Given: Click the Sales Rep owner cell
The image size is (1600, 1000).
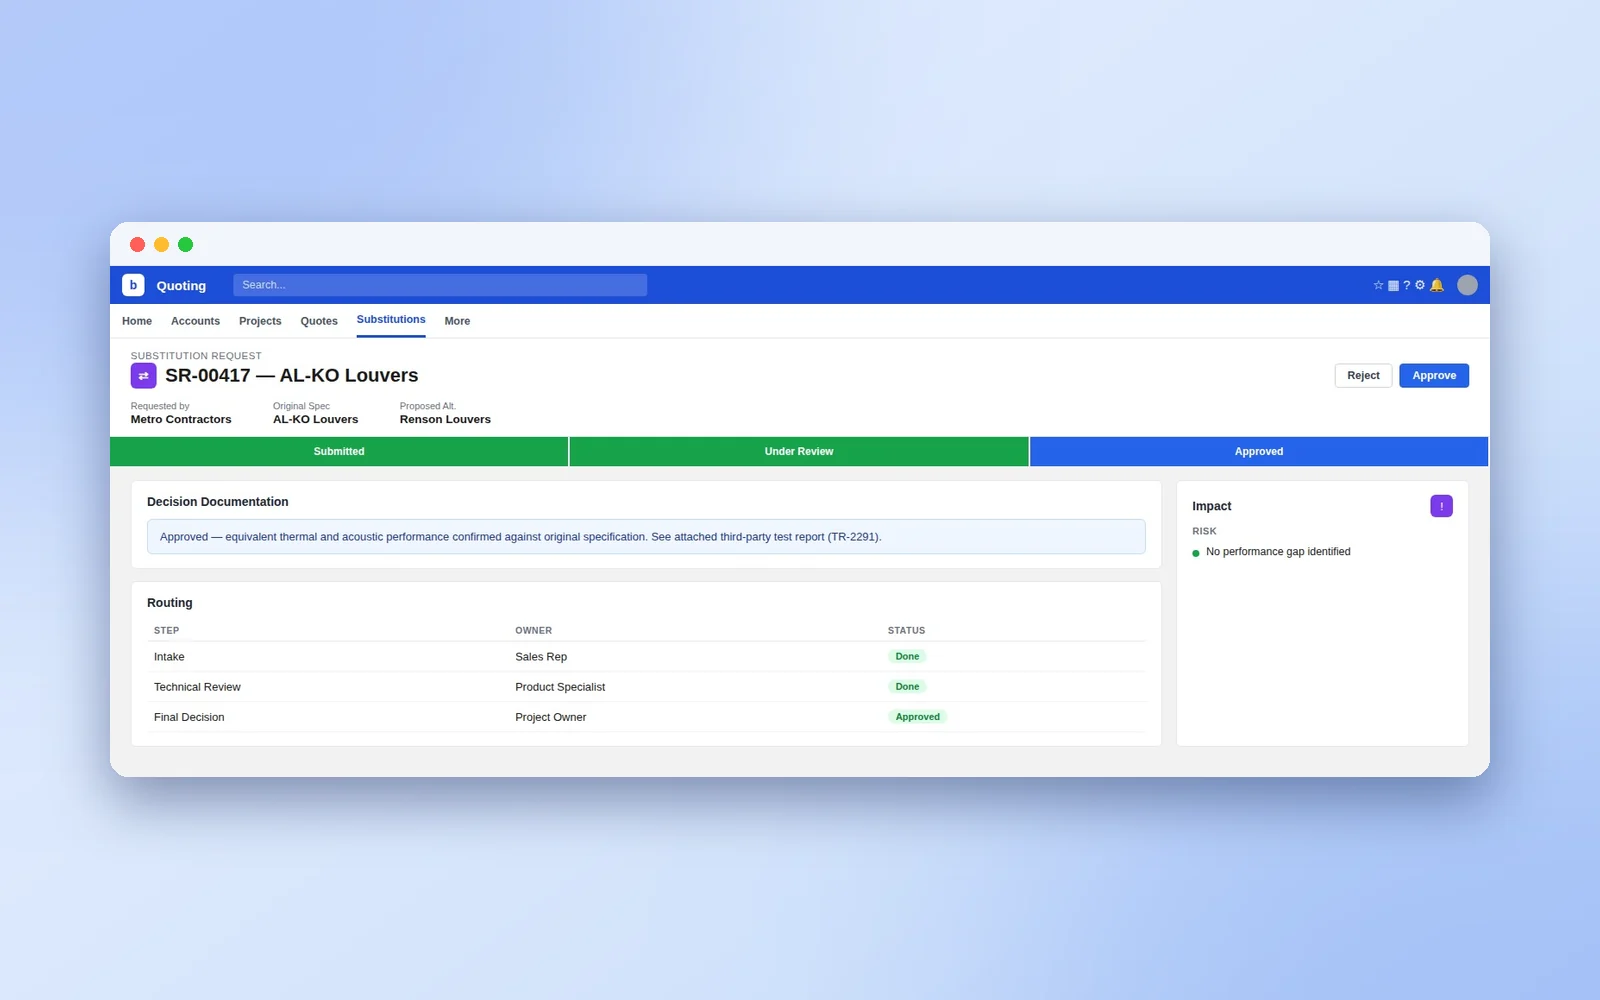Looking at the screenshot, I should click(x=541, y=657).
